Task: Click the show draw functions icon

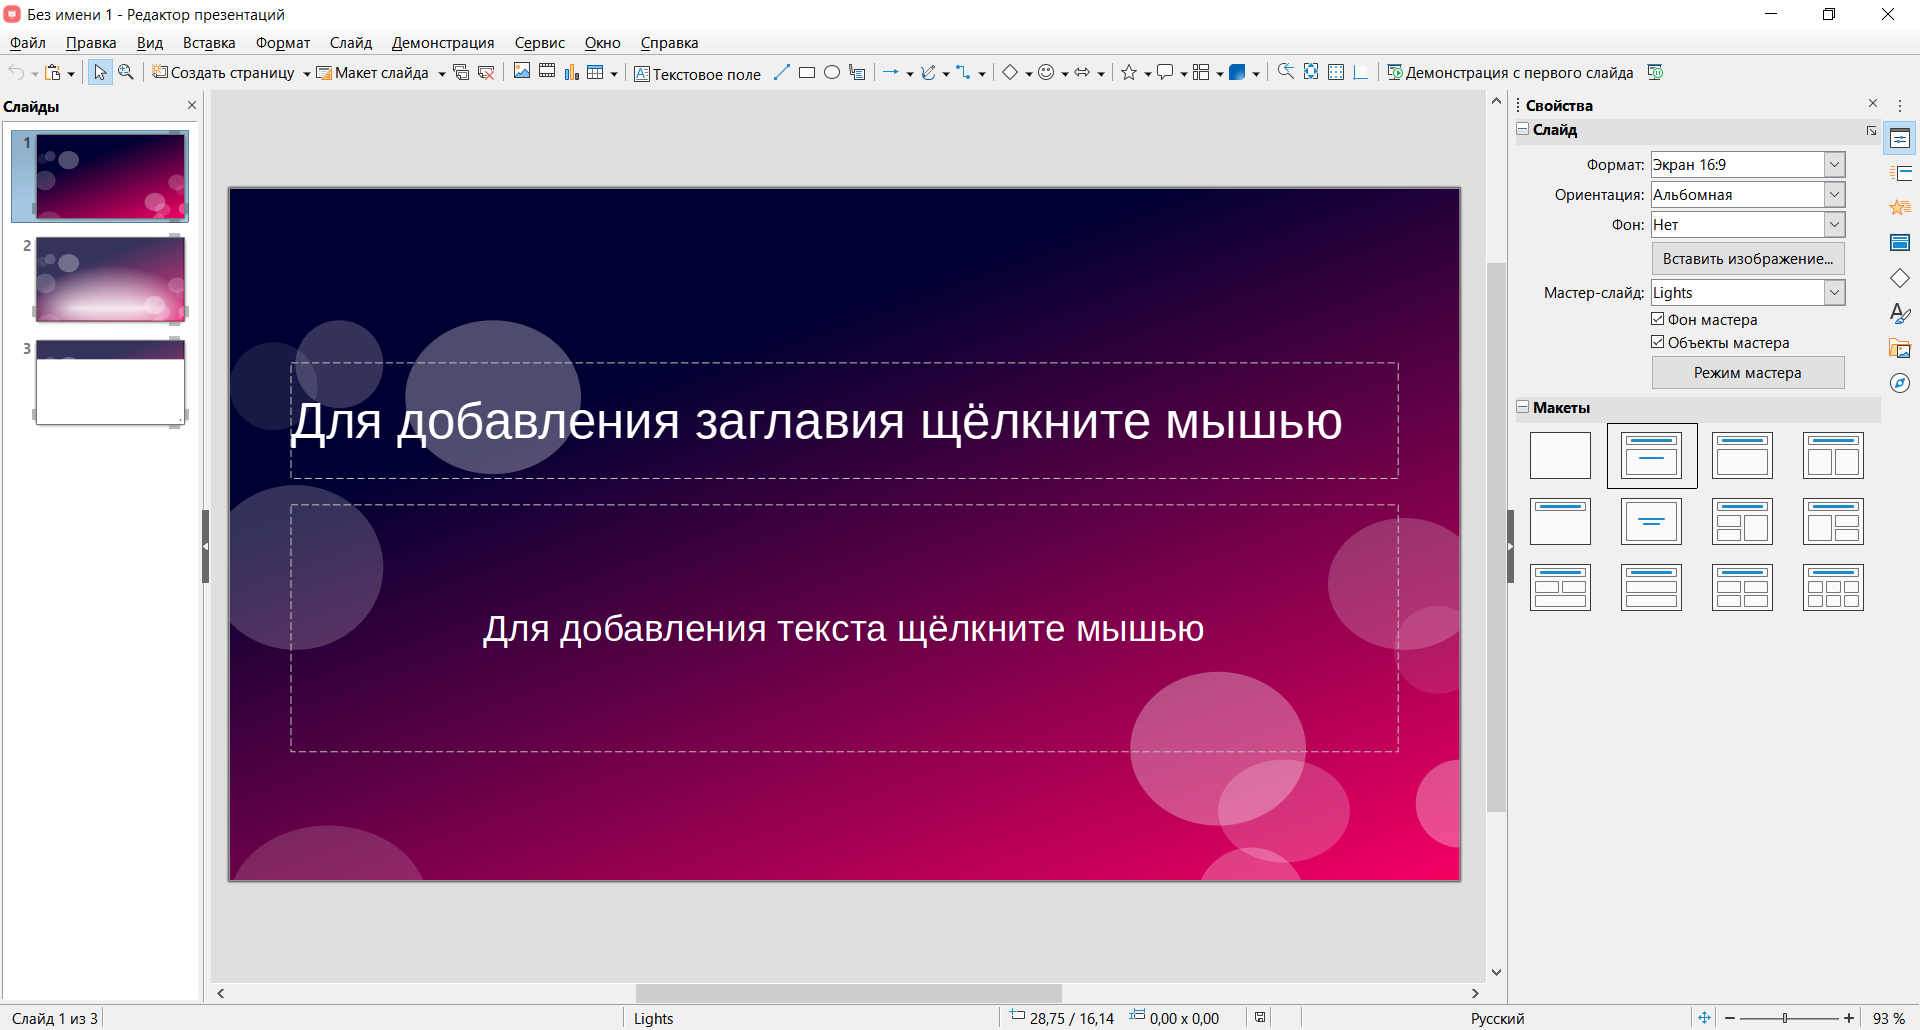Action: (x=1286, y=72)
